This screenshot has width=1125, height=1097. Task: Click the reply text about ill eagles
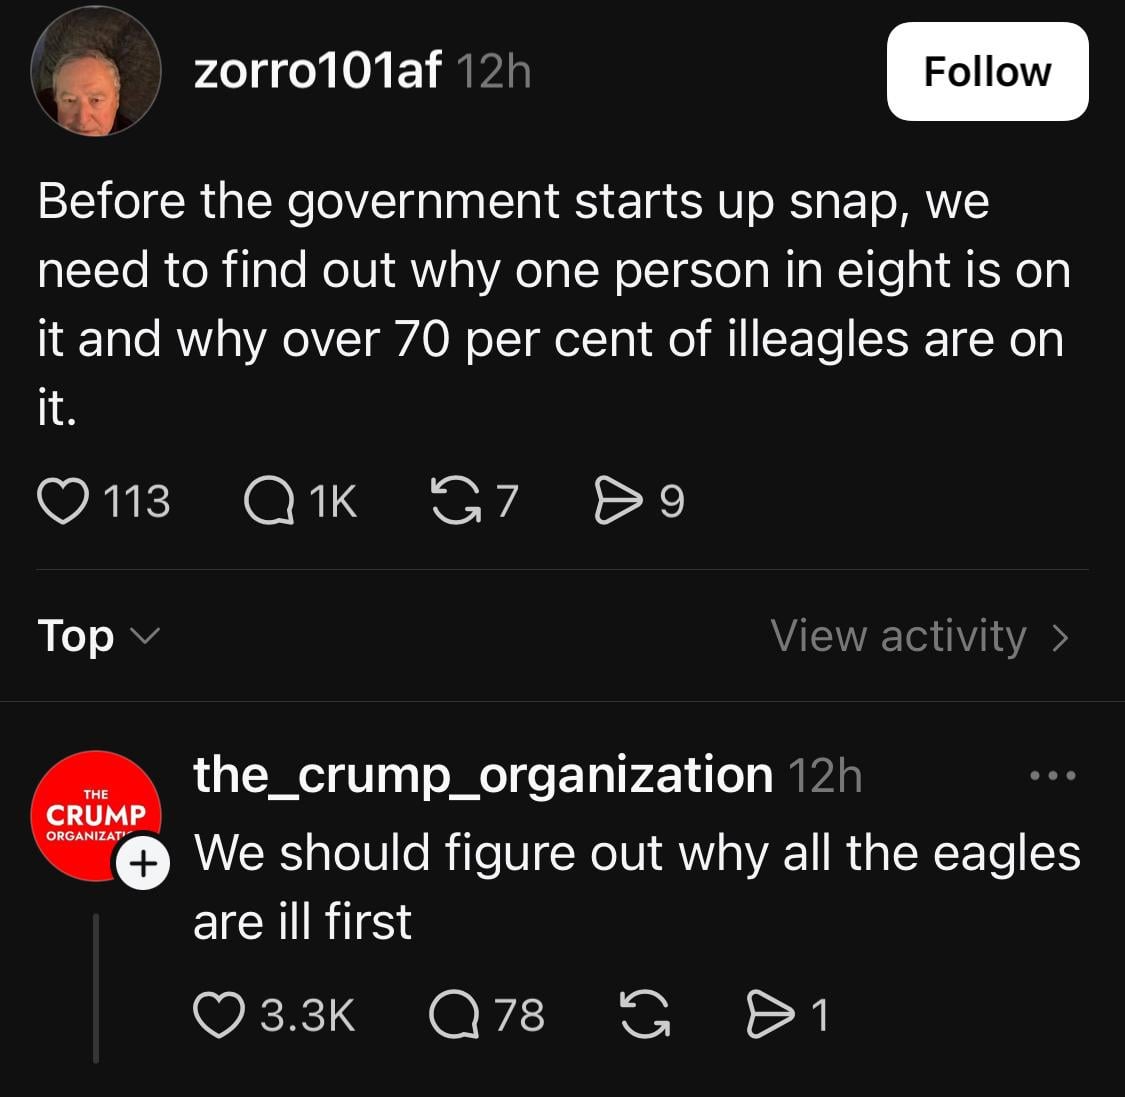tap(637, 887)
